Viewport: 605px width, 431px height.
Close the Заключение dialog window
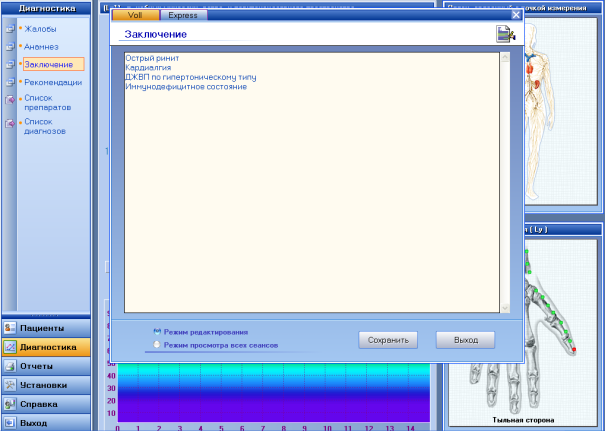tap(516, 15)
